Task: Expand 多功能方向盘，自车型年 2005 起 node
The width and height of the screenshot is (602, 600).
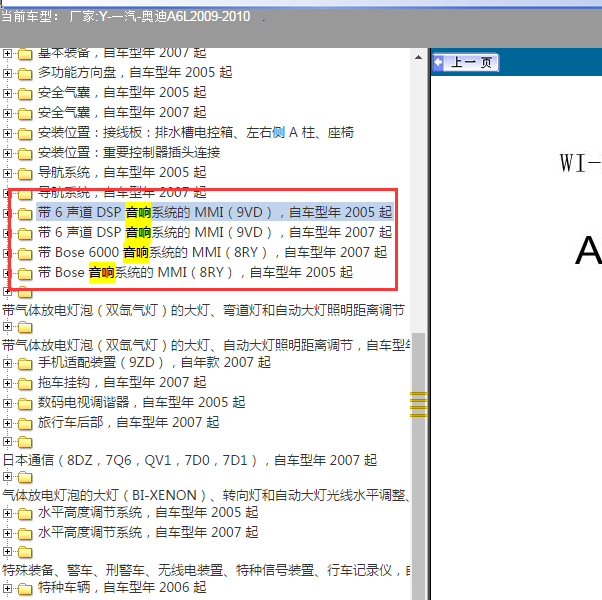Action: pos(7,73)
